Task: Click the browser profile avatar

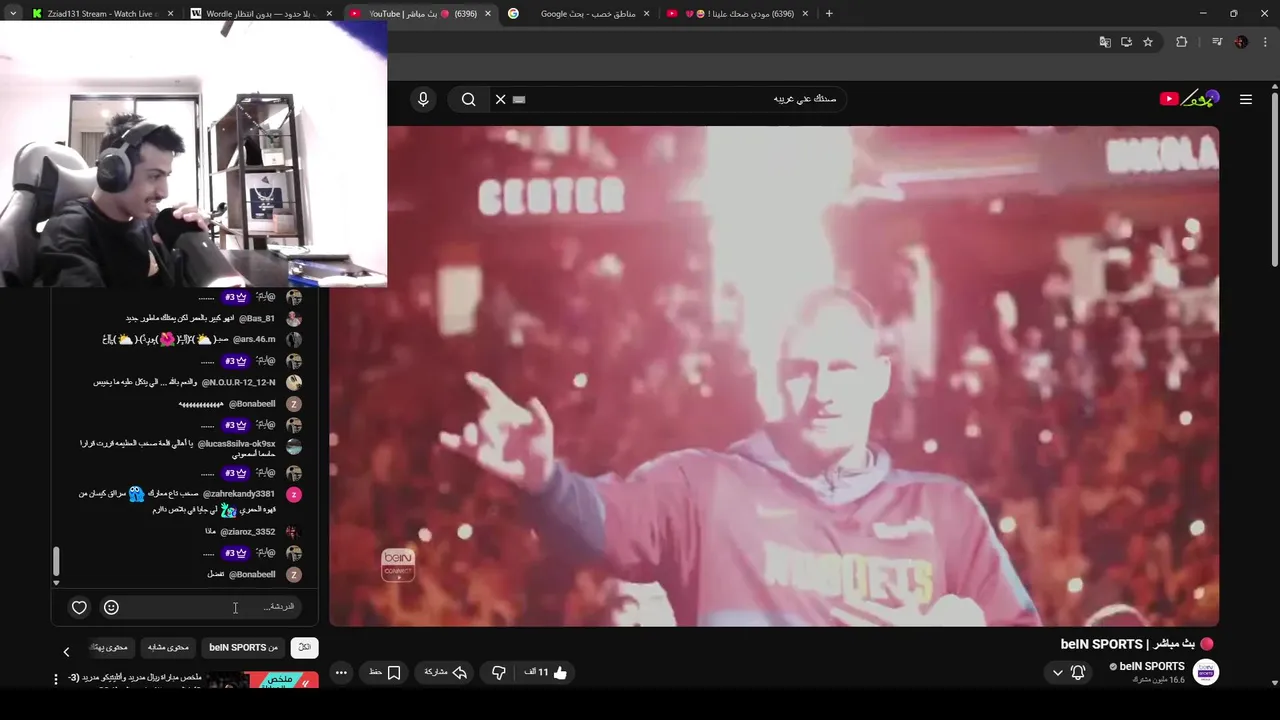Action: click(x=1241, y=42)
